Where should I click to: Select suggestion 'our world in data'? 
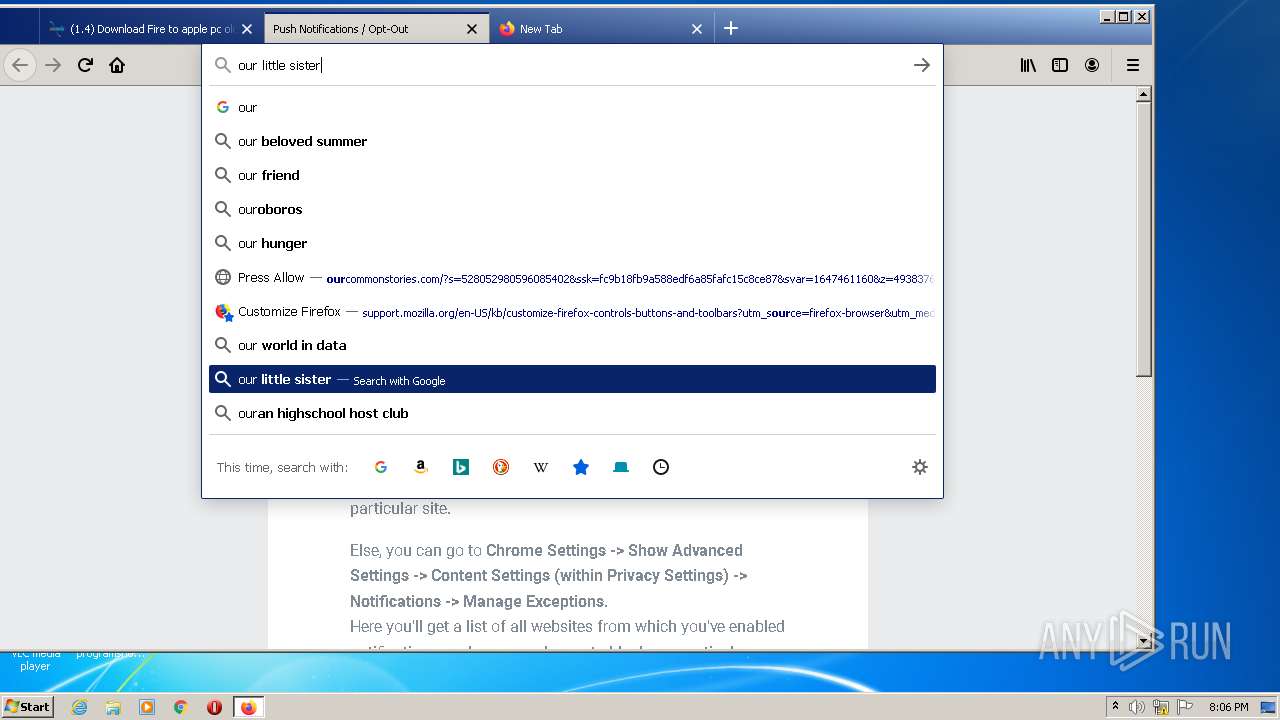point(572,345)
